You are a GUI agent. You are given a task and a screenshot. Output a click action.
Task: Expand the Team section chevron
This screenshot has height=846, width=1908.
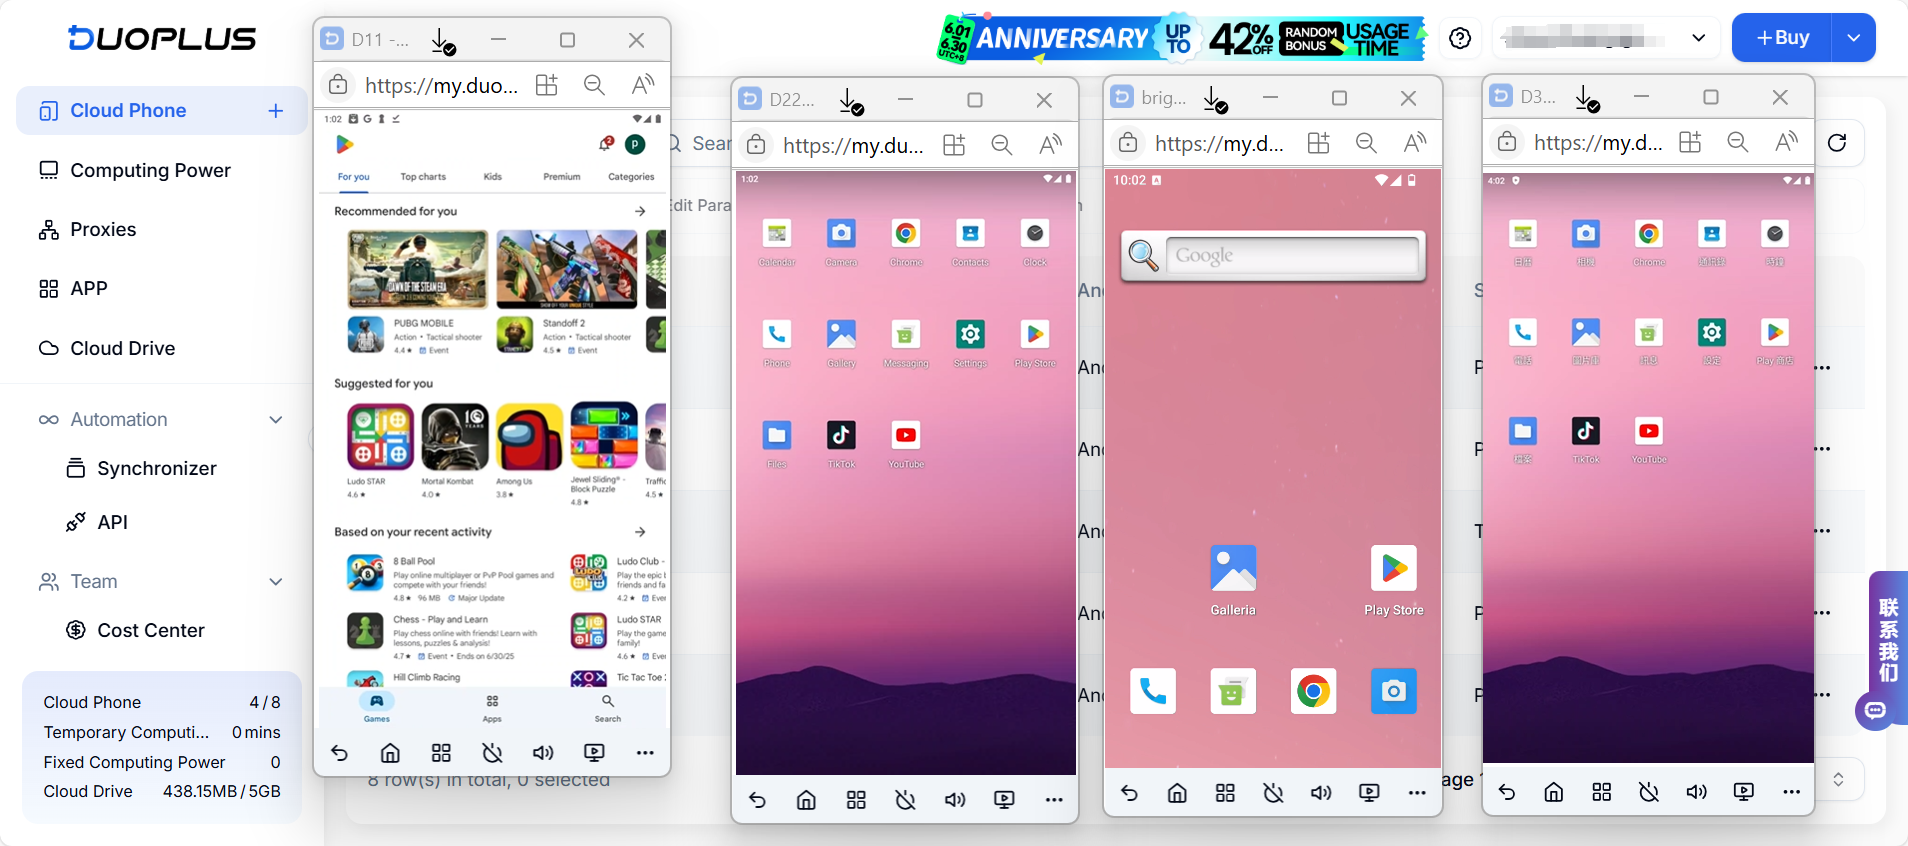[x=276, y=582]
